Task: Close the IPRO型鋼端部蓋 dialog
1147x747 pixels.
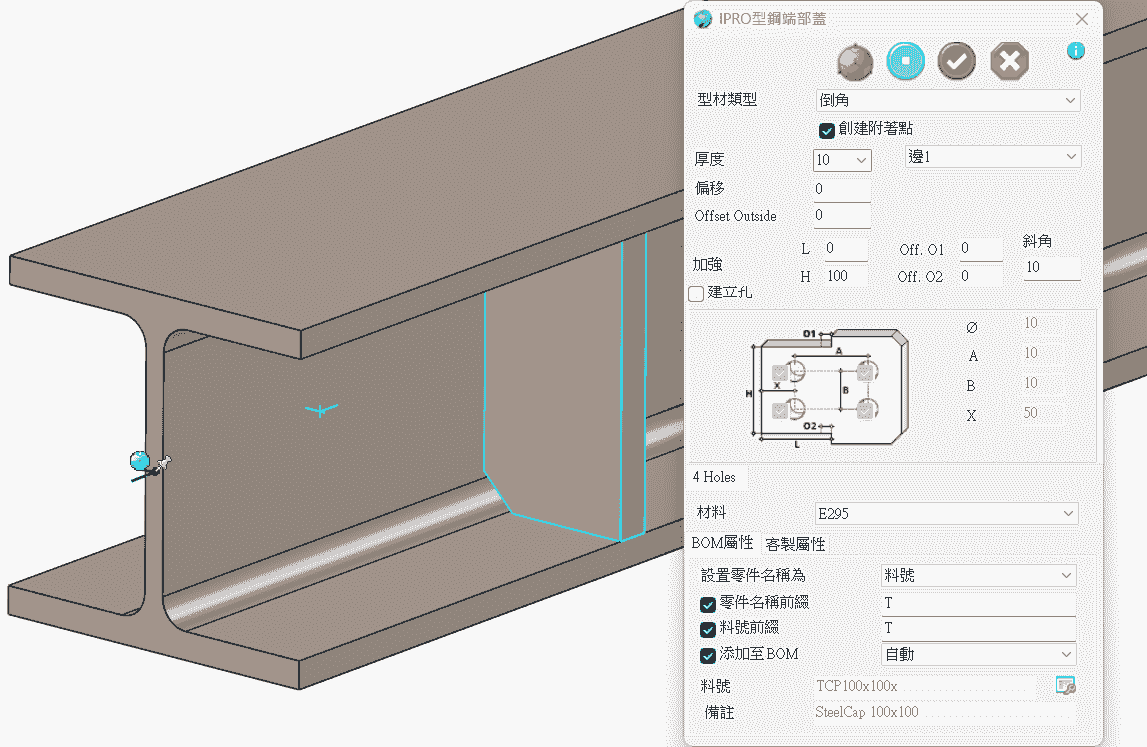Action: [1082, 19]
